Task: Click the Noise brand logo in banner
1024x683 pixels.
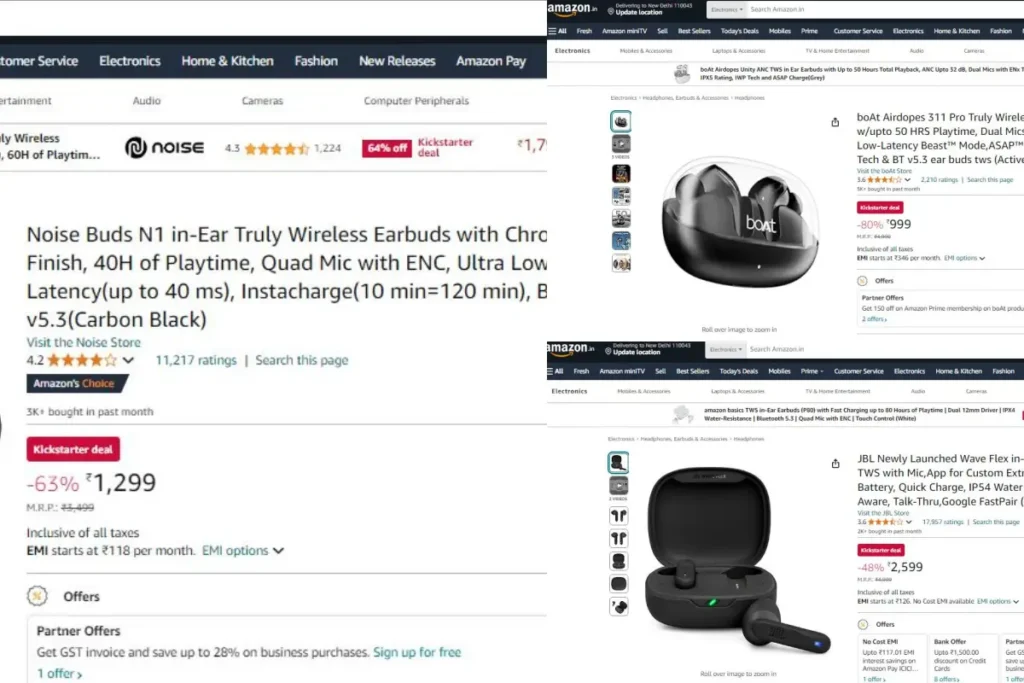Action: (x=165, y=148)
